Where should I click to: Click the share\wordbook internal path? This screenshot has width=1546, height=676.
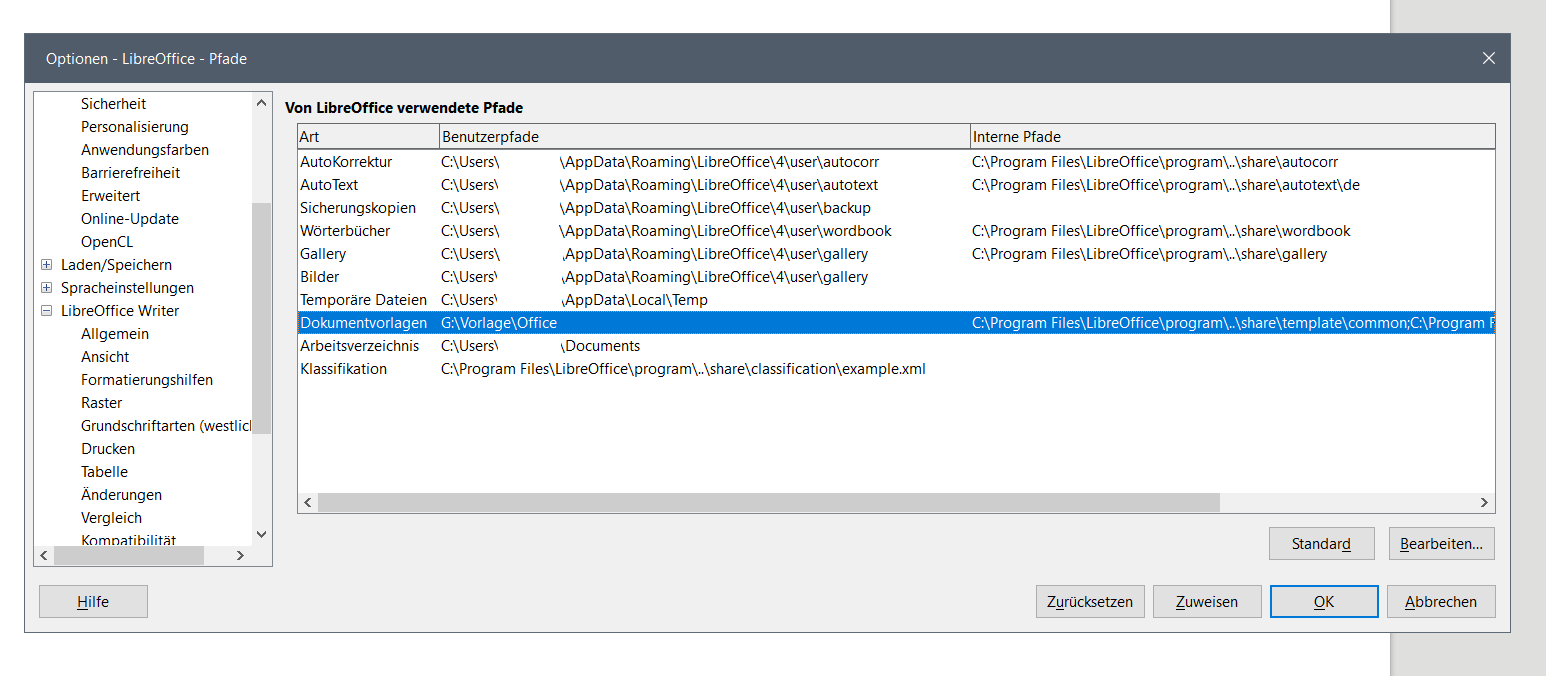click(1161, 231)
